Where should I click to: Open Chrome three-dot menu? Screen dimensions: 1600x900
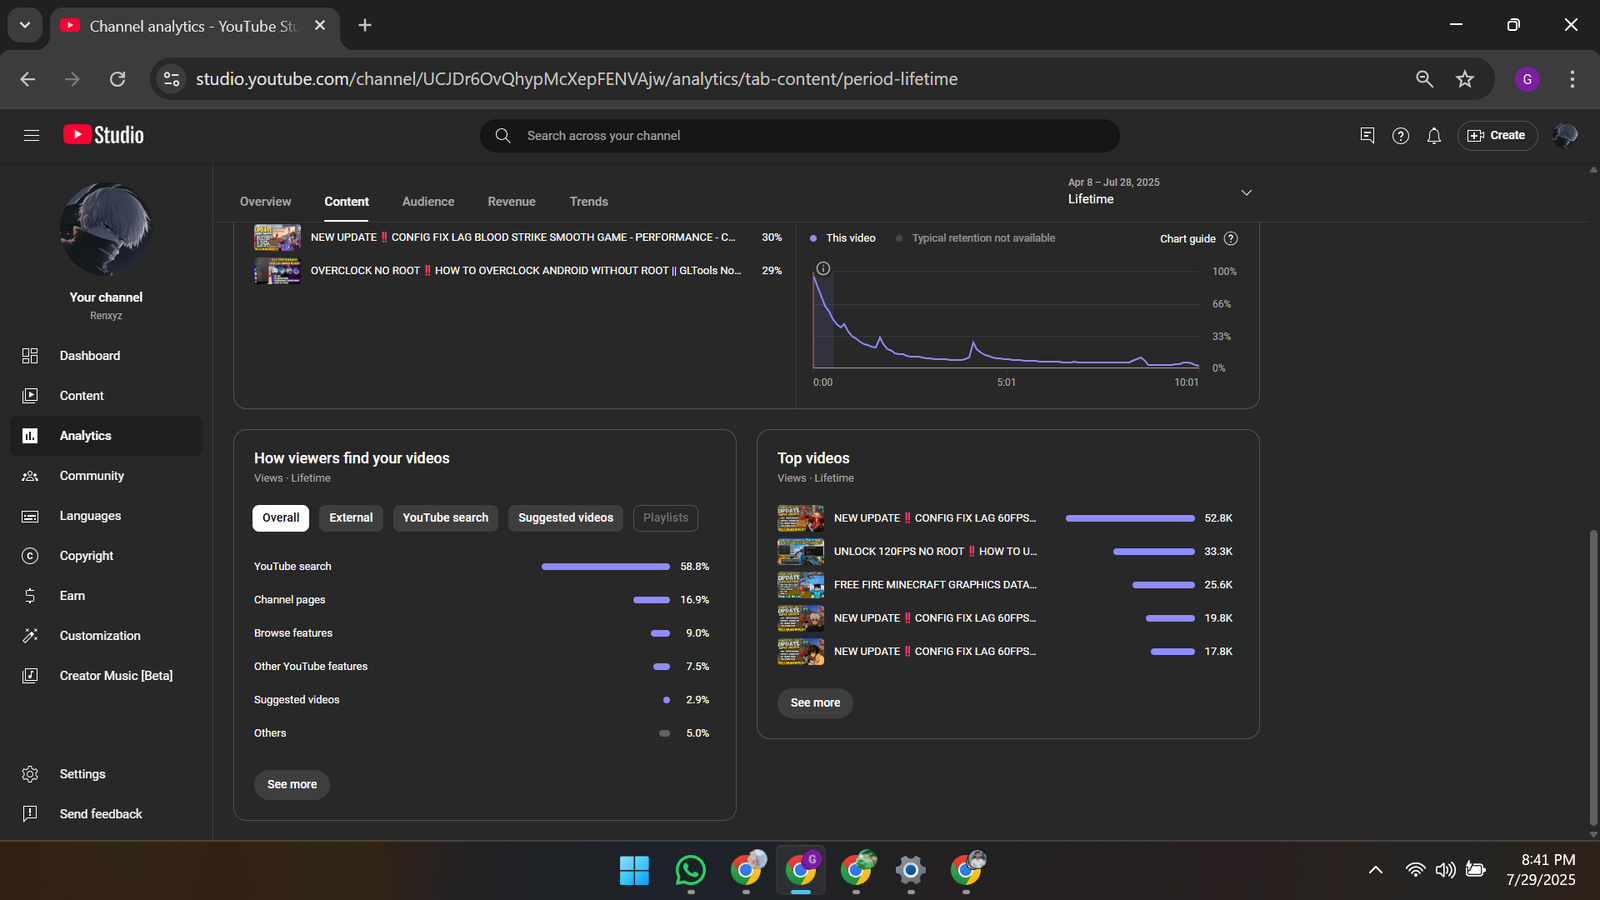tap(1572, 79)
